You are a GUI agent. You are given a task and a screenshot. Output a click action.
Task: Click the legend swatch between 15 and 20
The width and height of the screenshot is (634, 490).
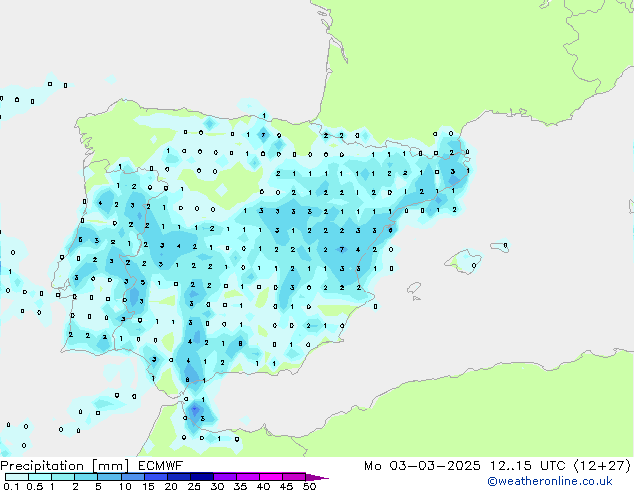(156, 477)
